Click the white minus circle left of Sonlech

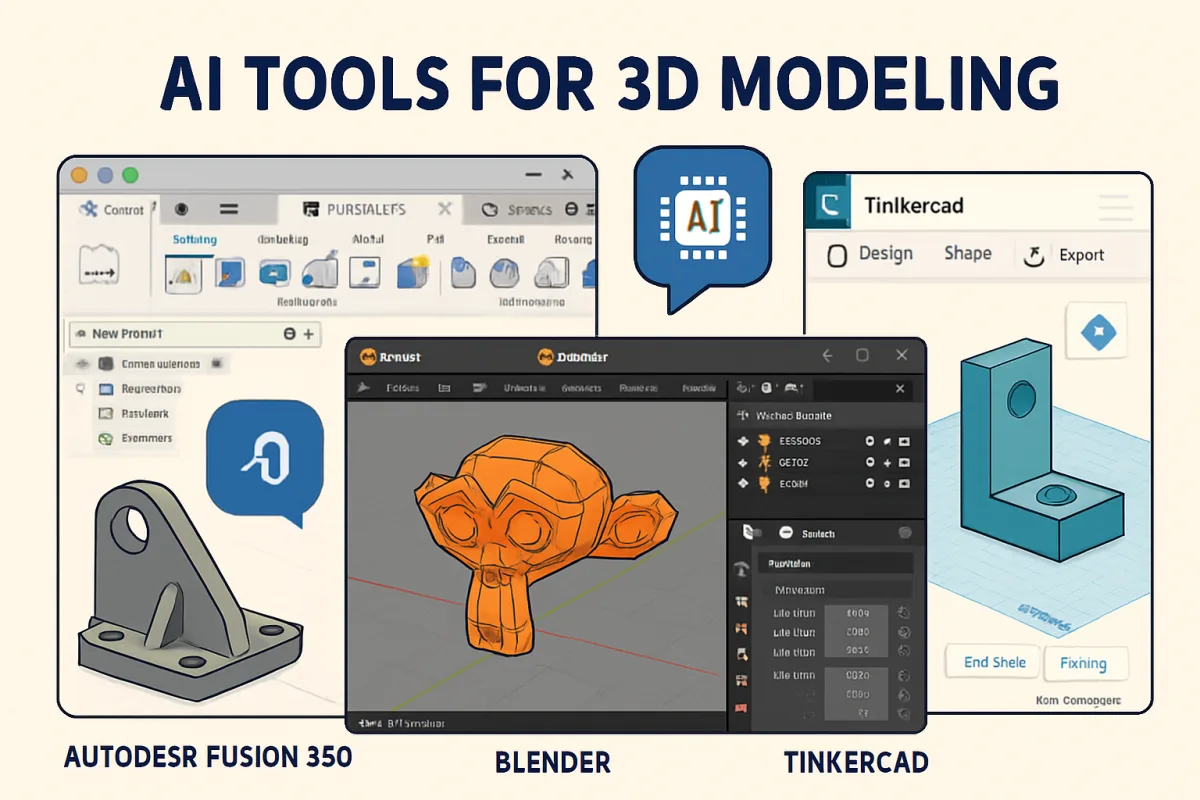(786, 533)
